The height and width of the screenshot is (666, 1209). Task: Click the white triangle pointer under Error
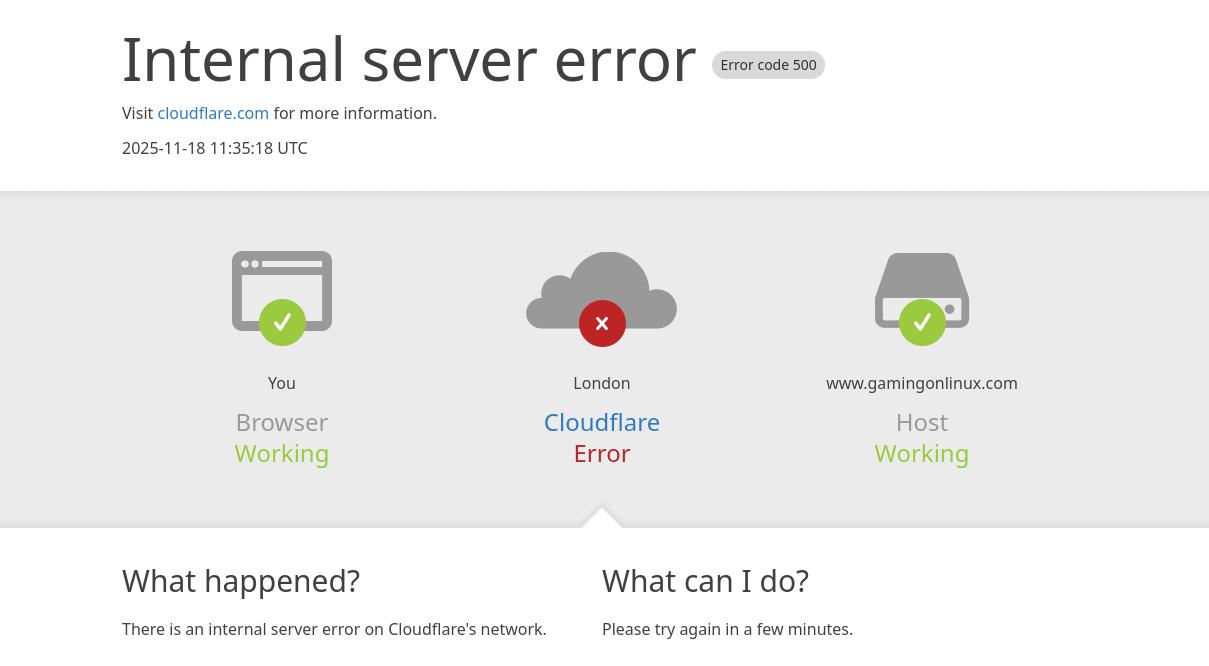click(x=602, y=518)
